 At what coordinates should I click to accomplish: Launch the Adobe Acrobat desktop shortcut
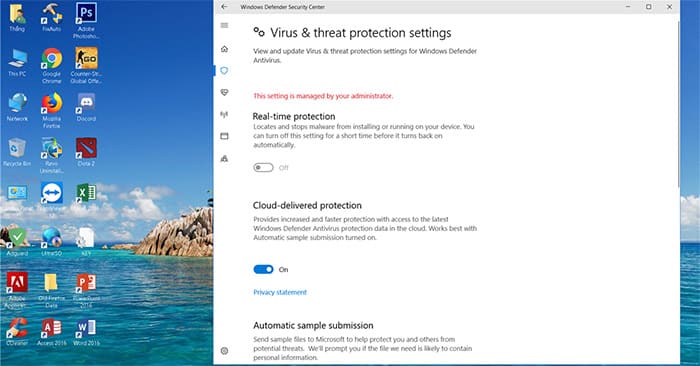point(17,290)
